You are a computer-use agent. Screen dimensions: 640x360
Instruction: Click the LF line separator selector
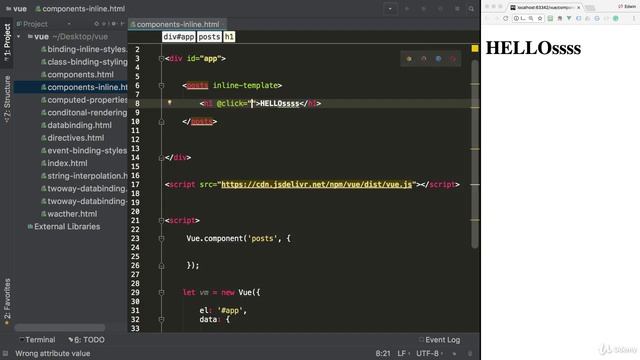click(x=403, y=353)
